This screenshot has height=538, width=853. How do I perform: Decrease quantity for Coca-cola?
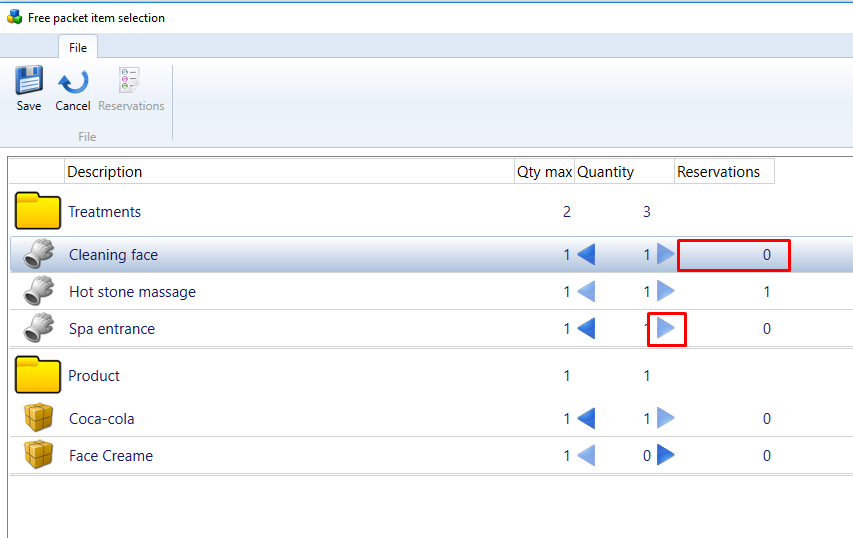(586, 418)
